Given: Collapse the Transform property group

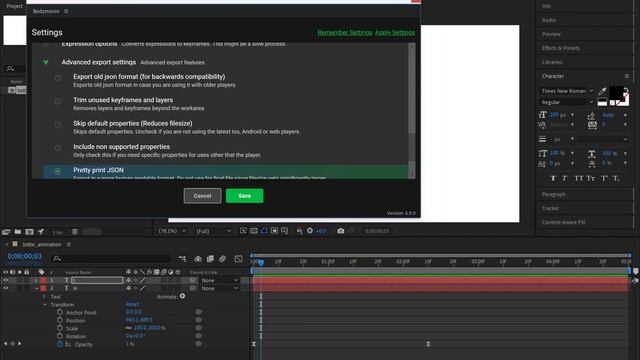Looking at the screenshot, I should (x=44, y=304).
